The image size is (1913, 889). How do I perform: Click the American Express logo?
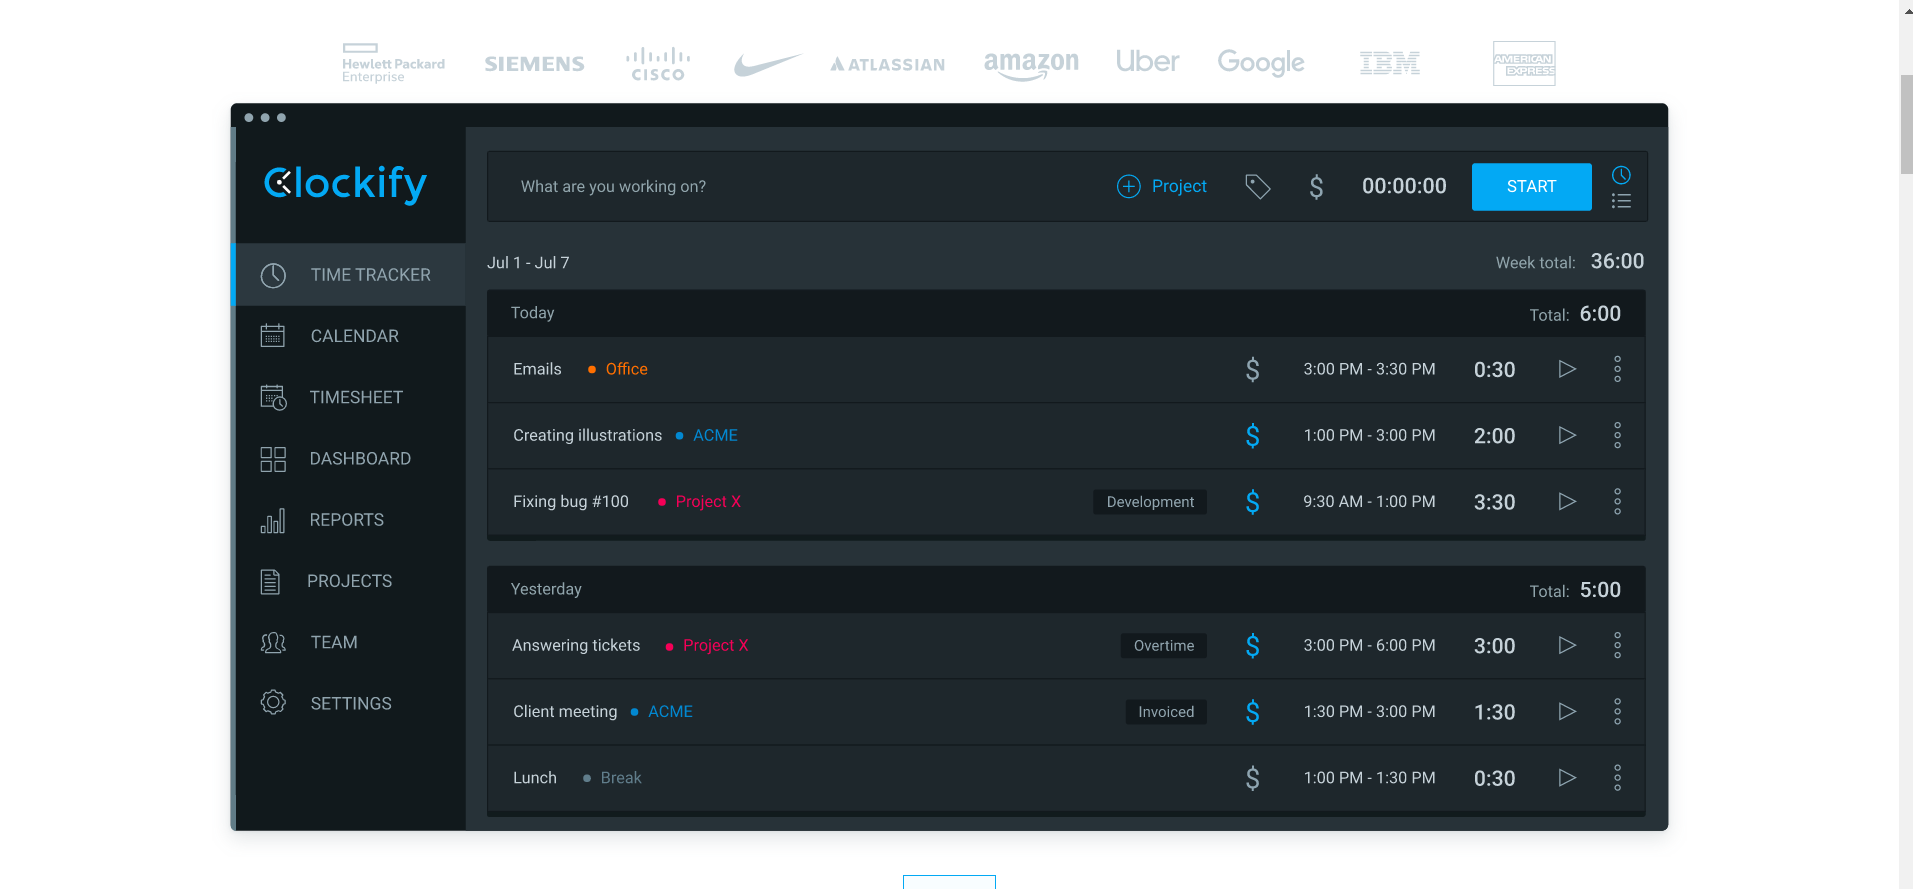tap(1524, 63)
